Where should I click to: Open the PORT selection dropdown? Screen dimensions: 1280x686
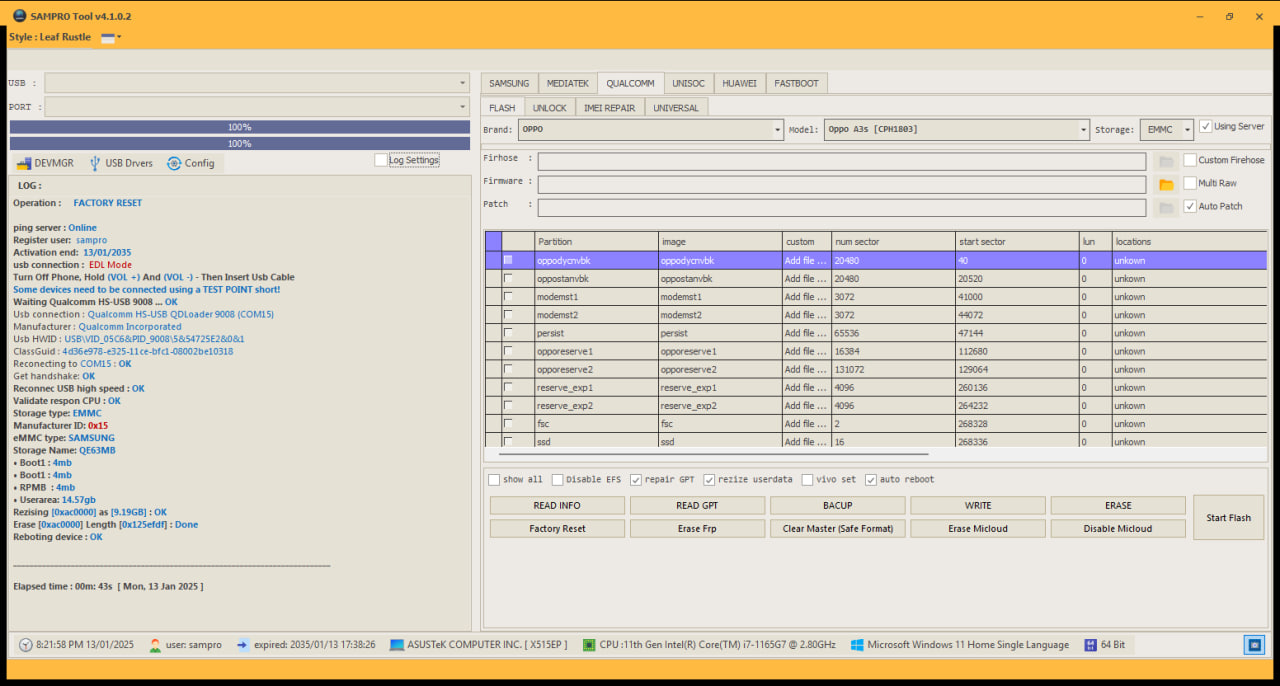click(x=257, y=107)
